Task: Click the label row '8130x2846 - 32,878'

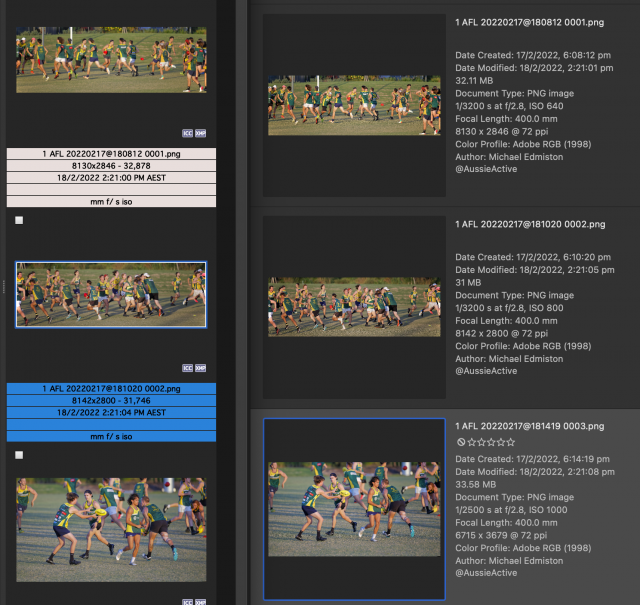Action: tap(111, 166)
